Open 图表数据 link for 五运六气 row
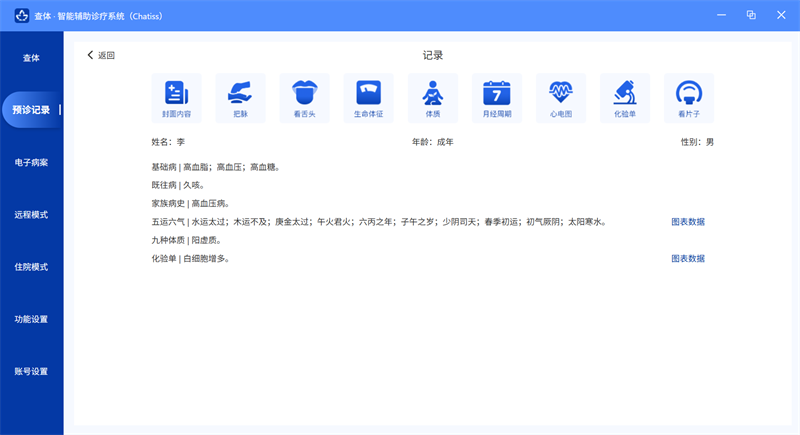 688,222
